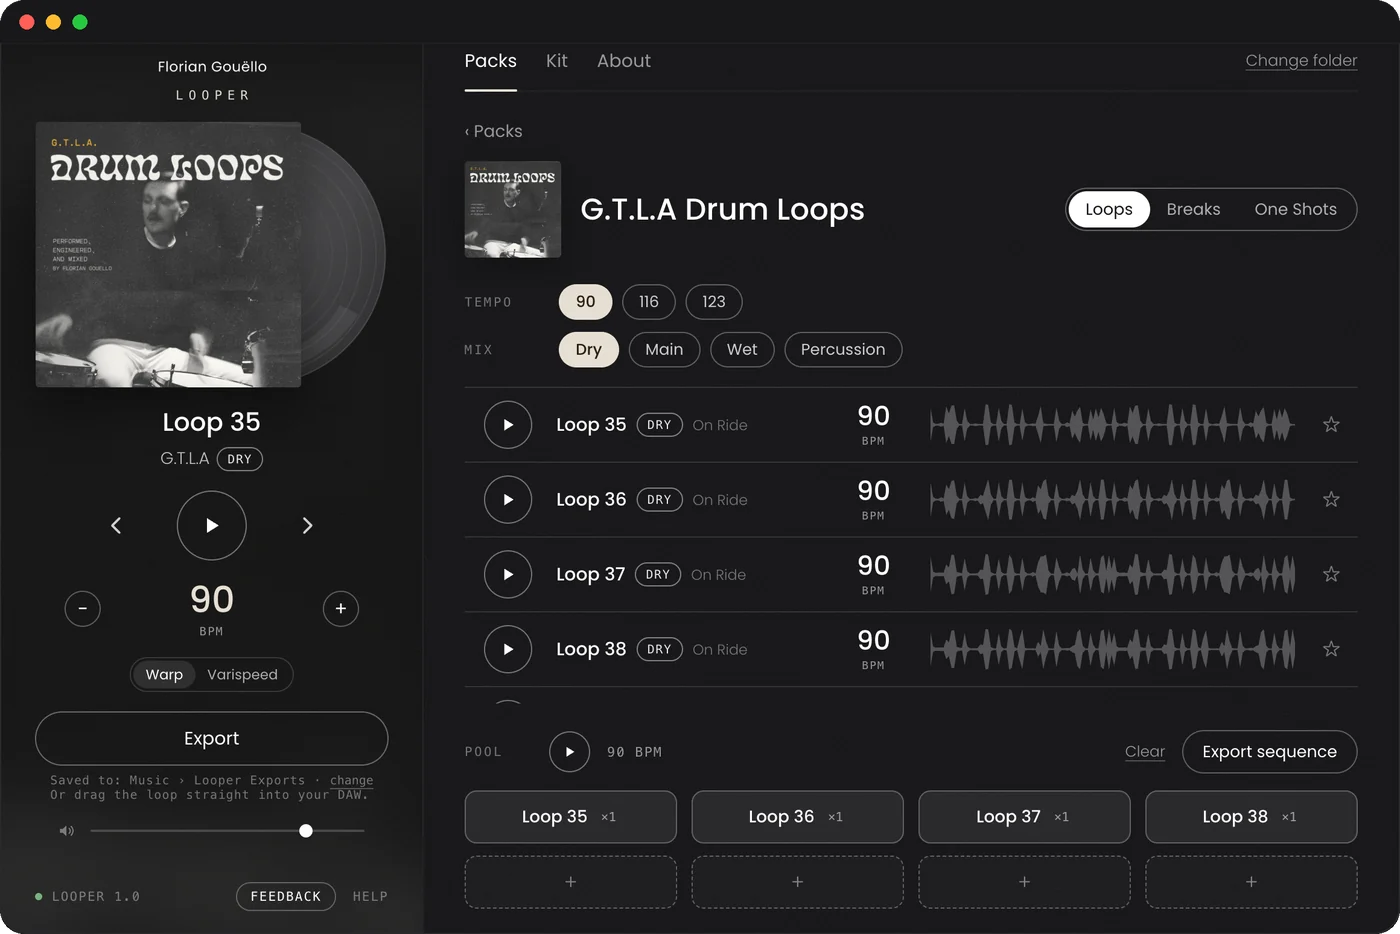Open the Kit tab
Viewport: 1400px width, 934px height.
pyautogui.click(x=557, y=61)
